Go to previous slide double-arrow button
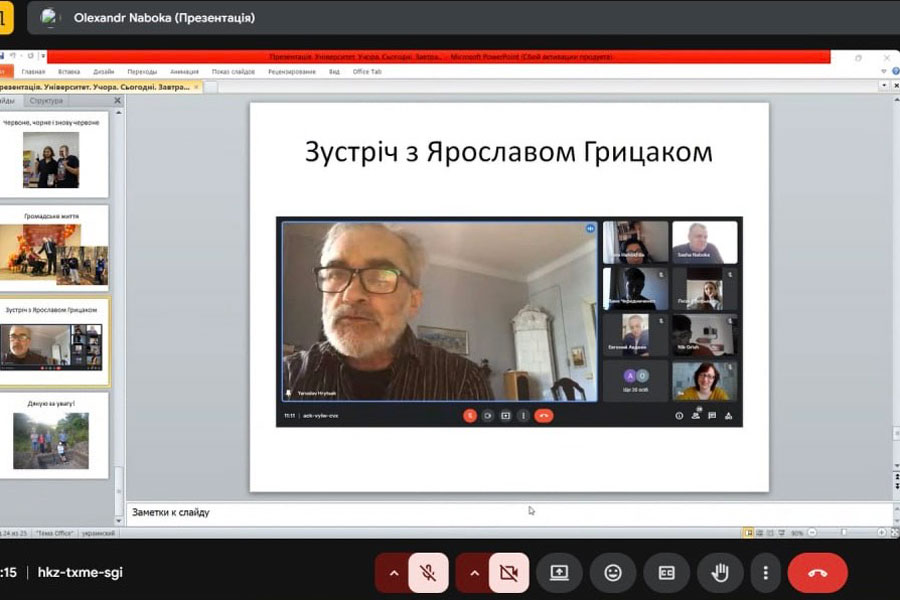The height and width of the screenshot is (600, 900). [x=897, y=477]
